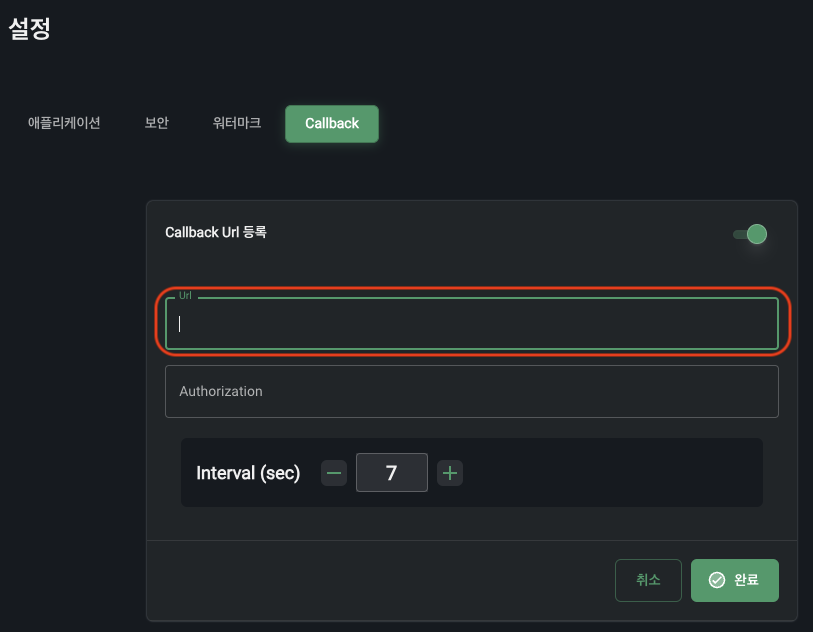This screenshot has width=813, height=632.
Task: Click the checkmark icon inside 완료 button
Action: coord(716,580)
